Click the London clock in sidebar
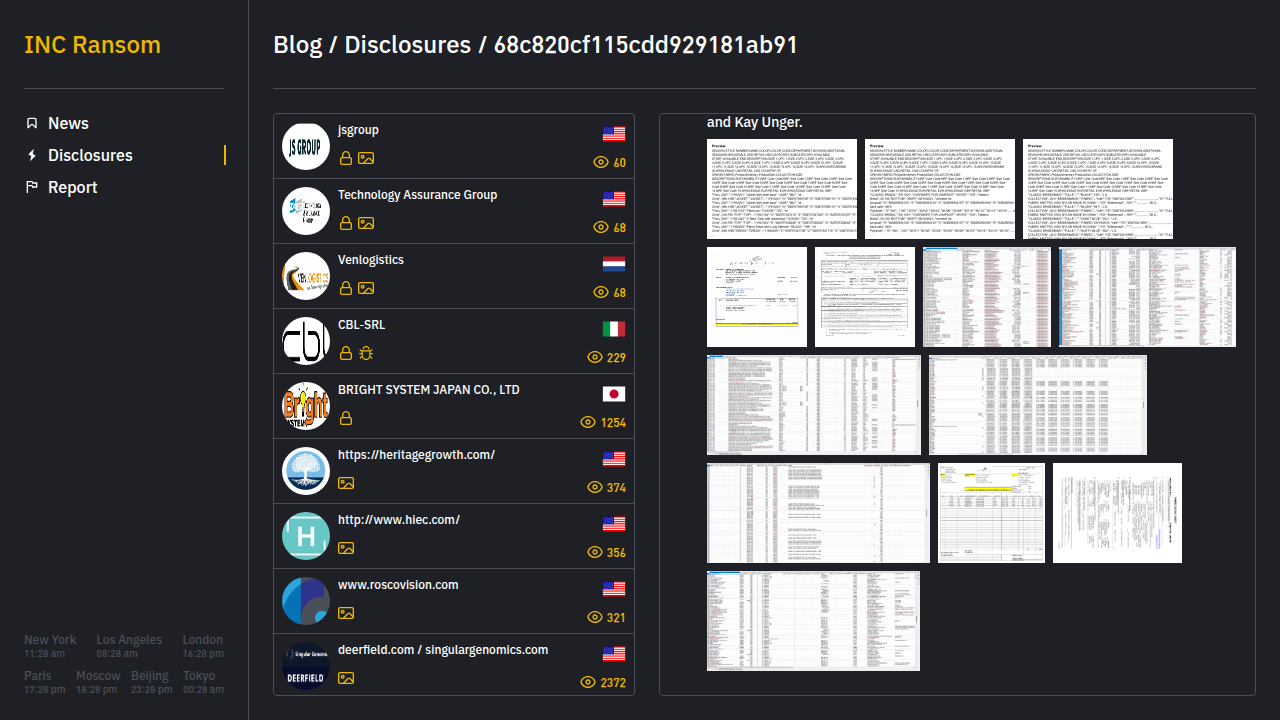 click(203, 646)
